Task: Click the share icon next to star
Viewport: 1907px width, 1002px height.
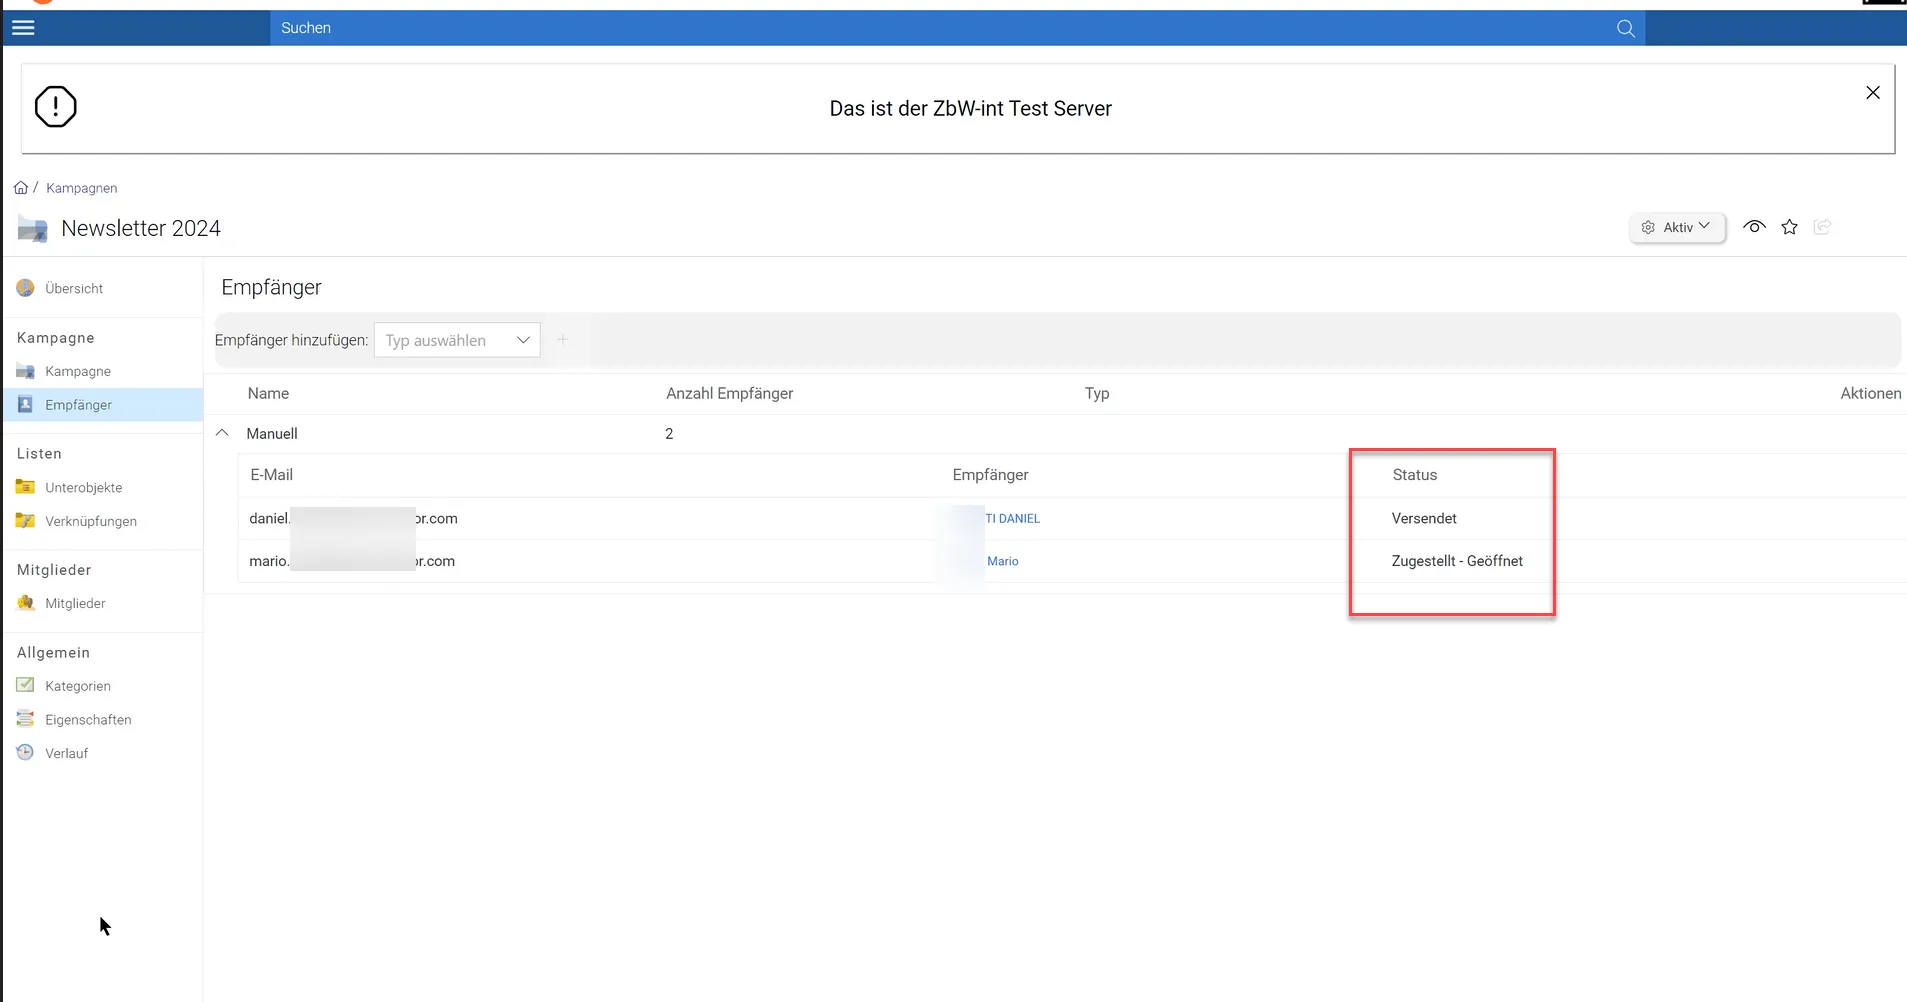Action: point(1822,227)
